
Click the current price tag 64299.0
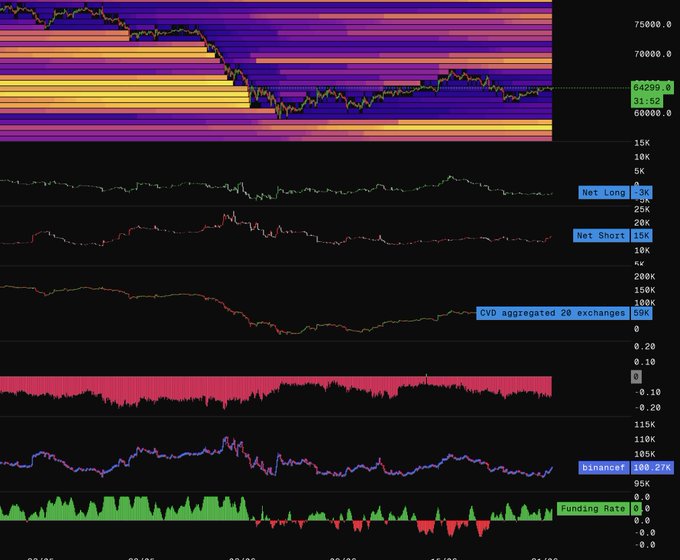point(652,88)
